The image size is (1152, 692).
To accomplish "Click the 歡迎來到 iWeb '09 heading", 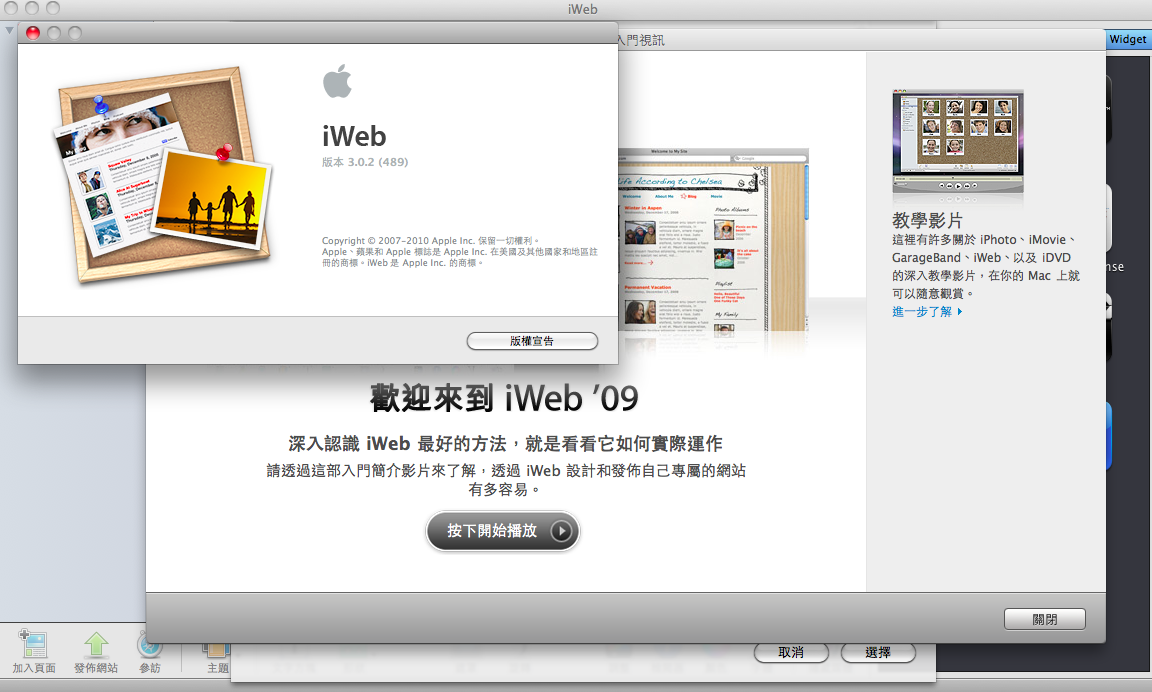I will [504, 398].
